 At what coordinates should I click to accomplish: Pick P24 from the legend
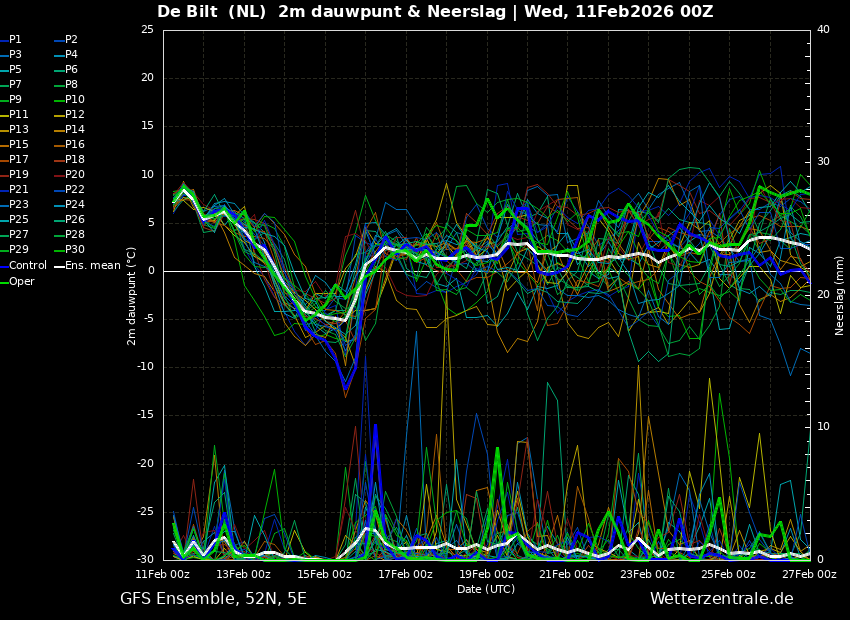(x=75, y=204)
